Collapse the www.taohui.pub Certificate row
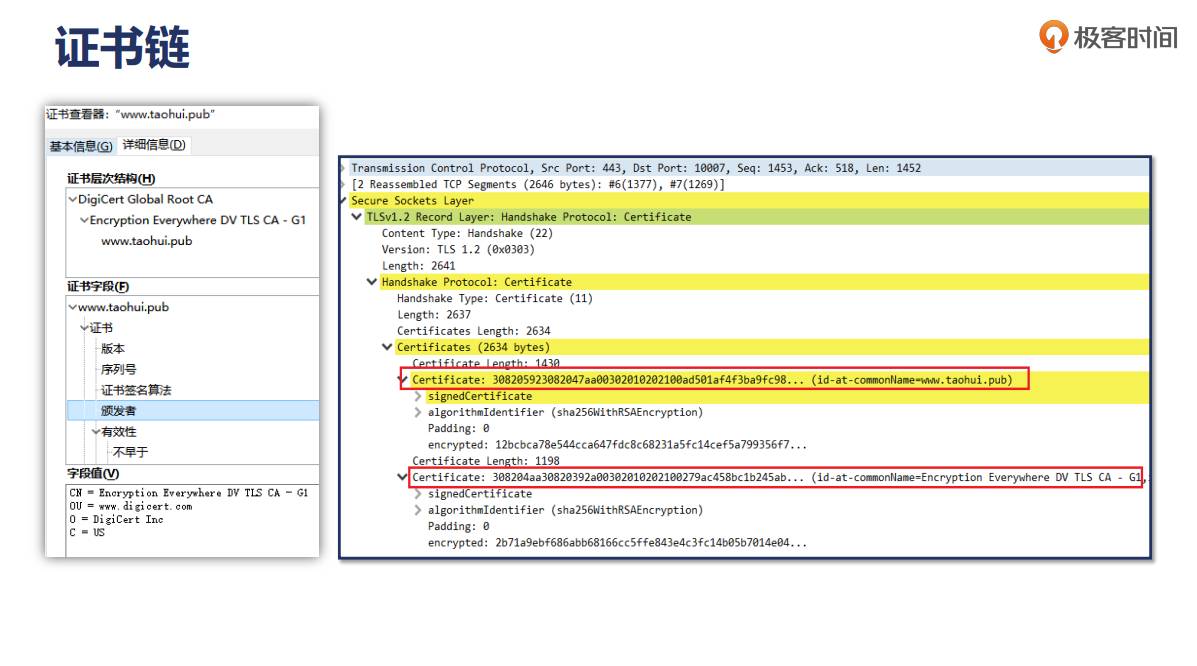Viewport: 1197px width, 666px height. point(402,379)
